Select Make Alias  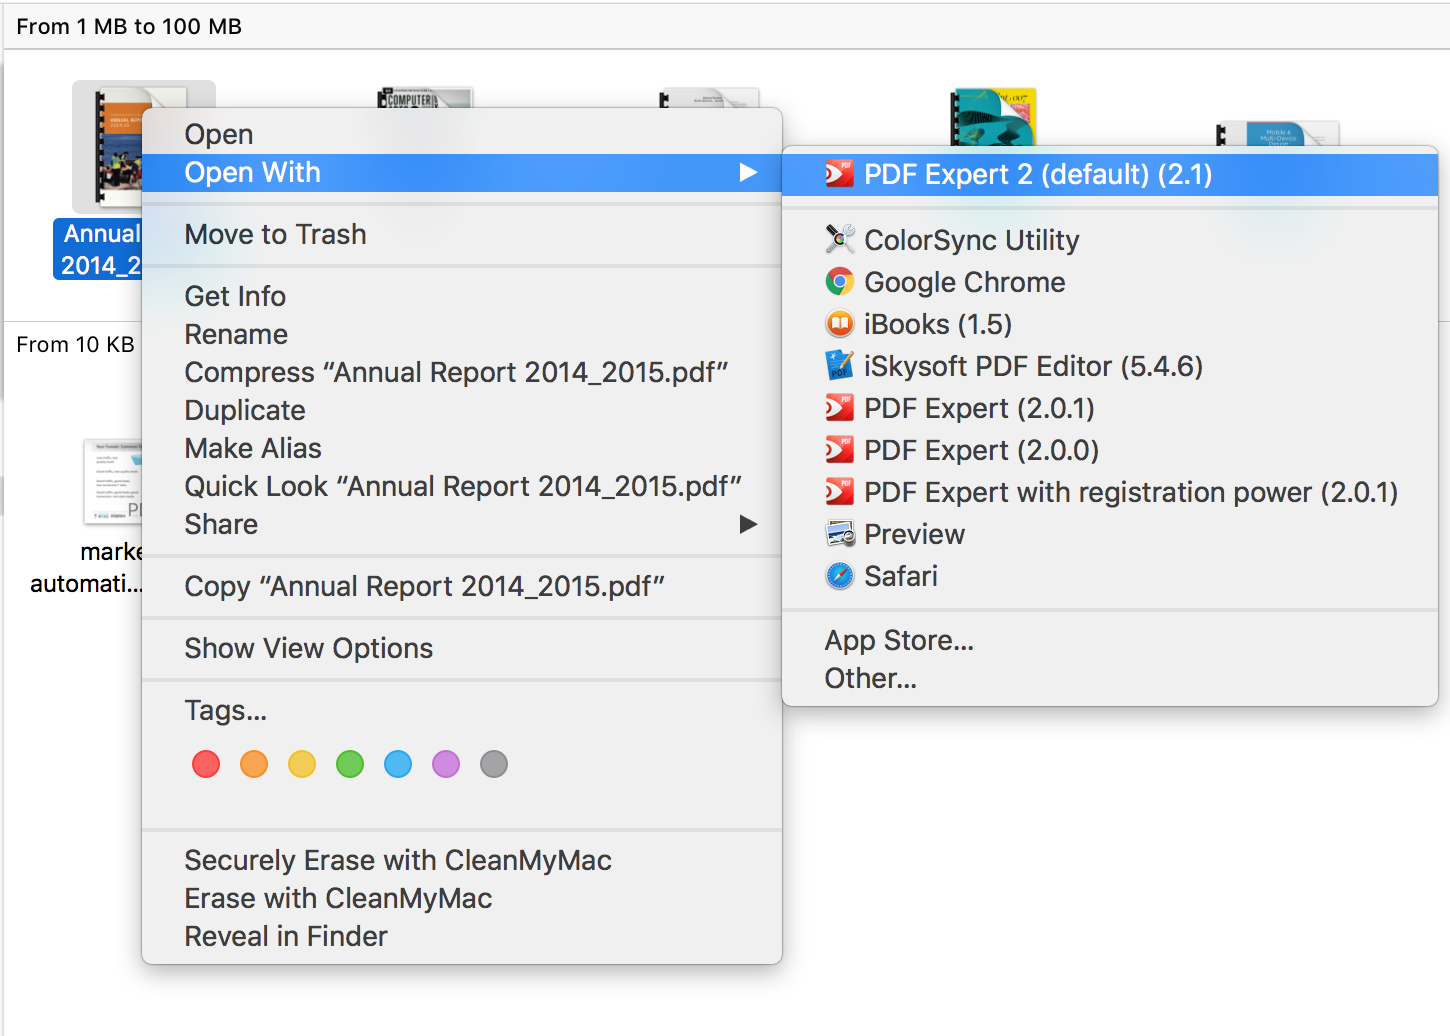[461, 448]
